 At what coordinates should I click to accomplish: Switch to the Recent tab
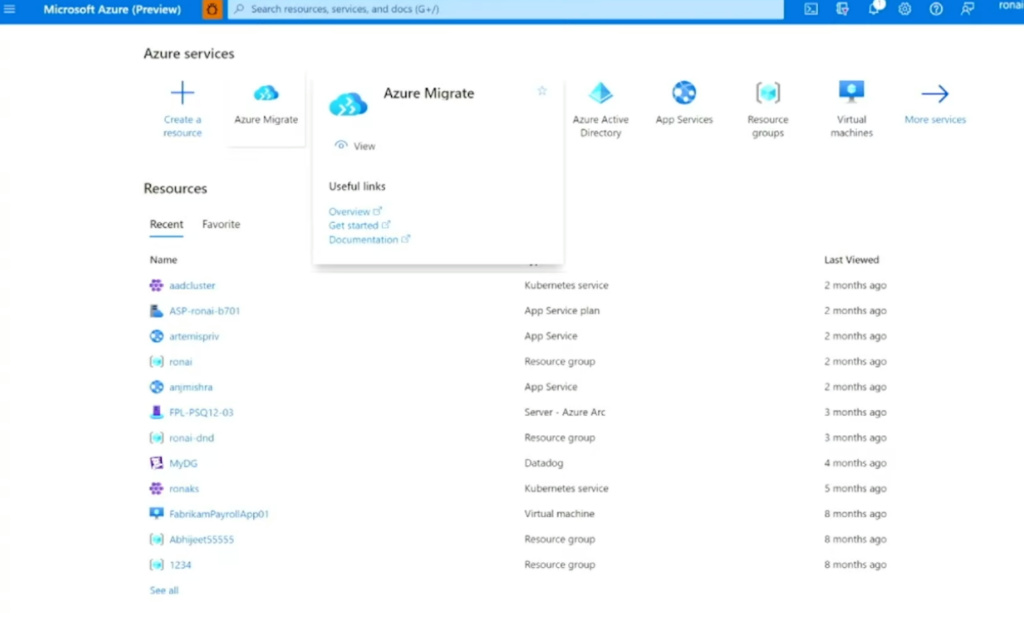[x=167, y=224]
